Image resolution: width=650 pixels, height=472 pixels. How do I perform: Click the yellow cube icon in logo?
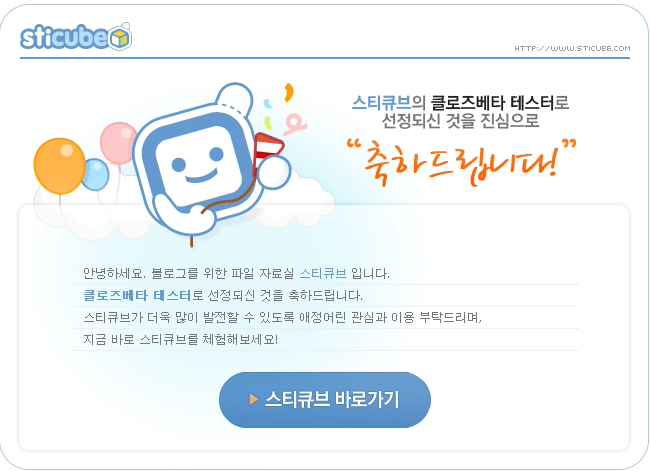pos(121,38)
